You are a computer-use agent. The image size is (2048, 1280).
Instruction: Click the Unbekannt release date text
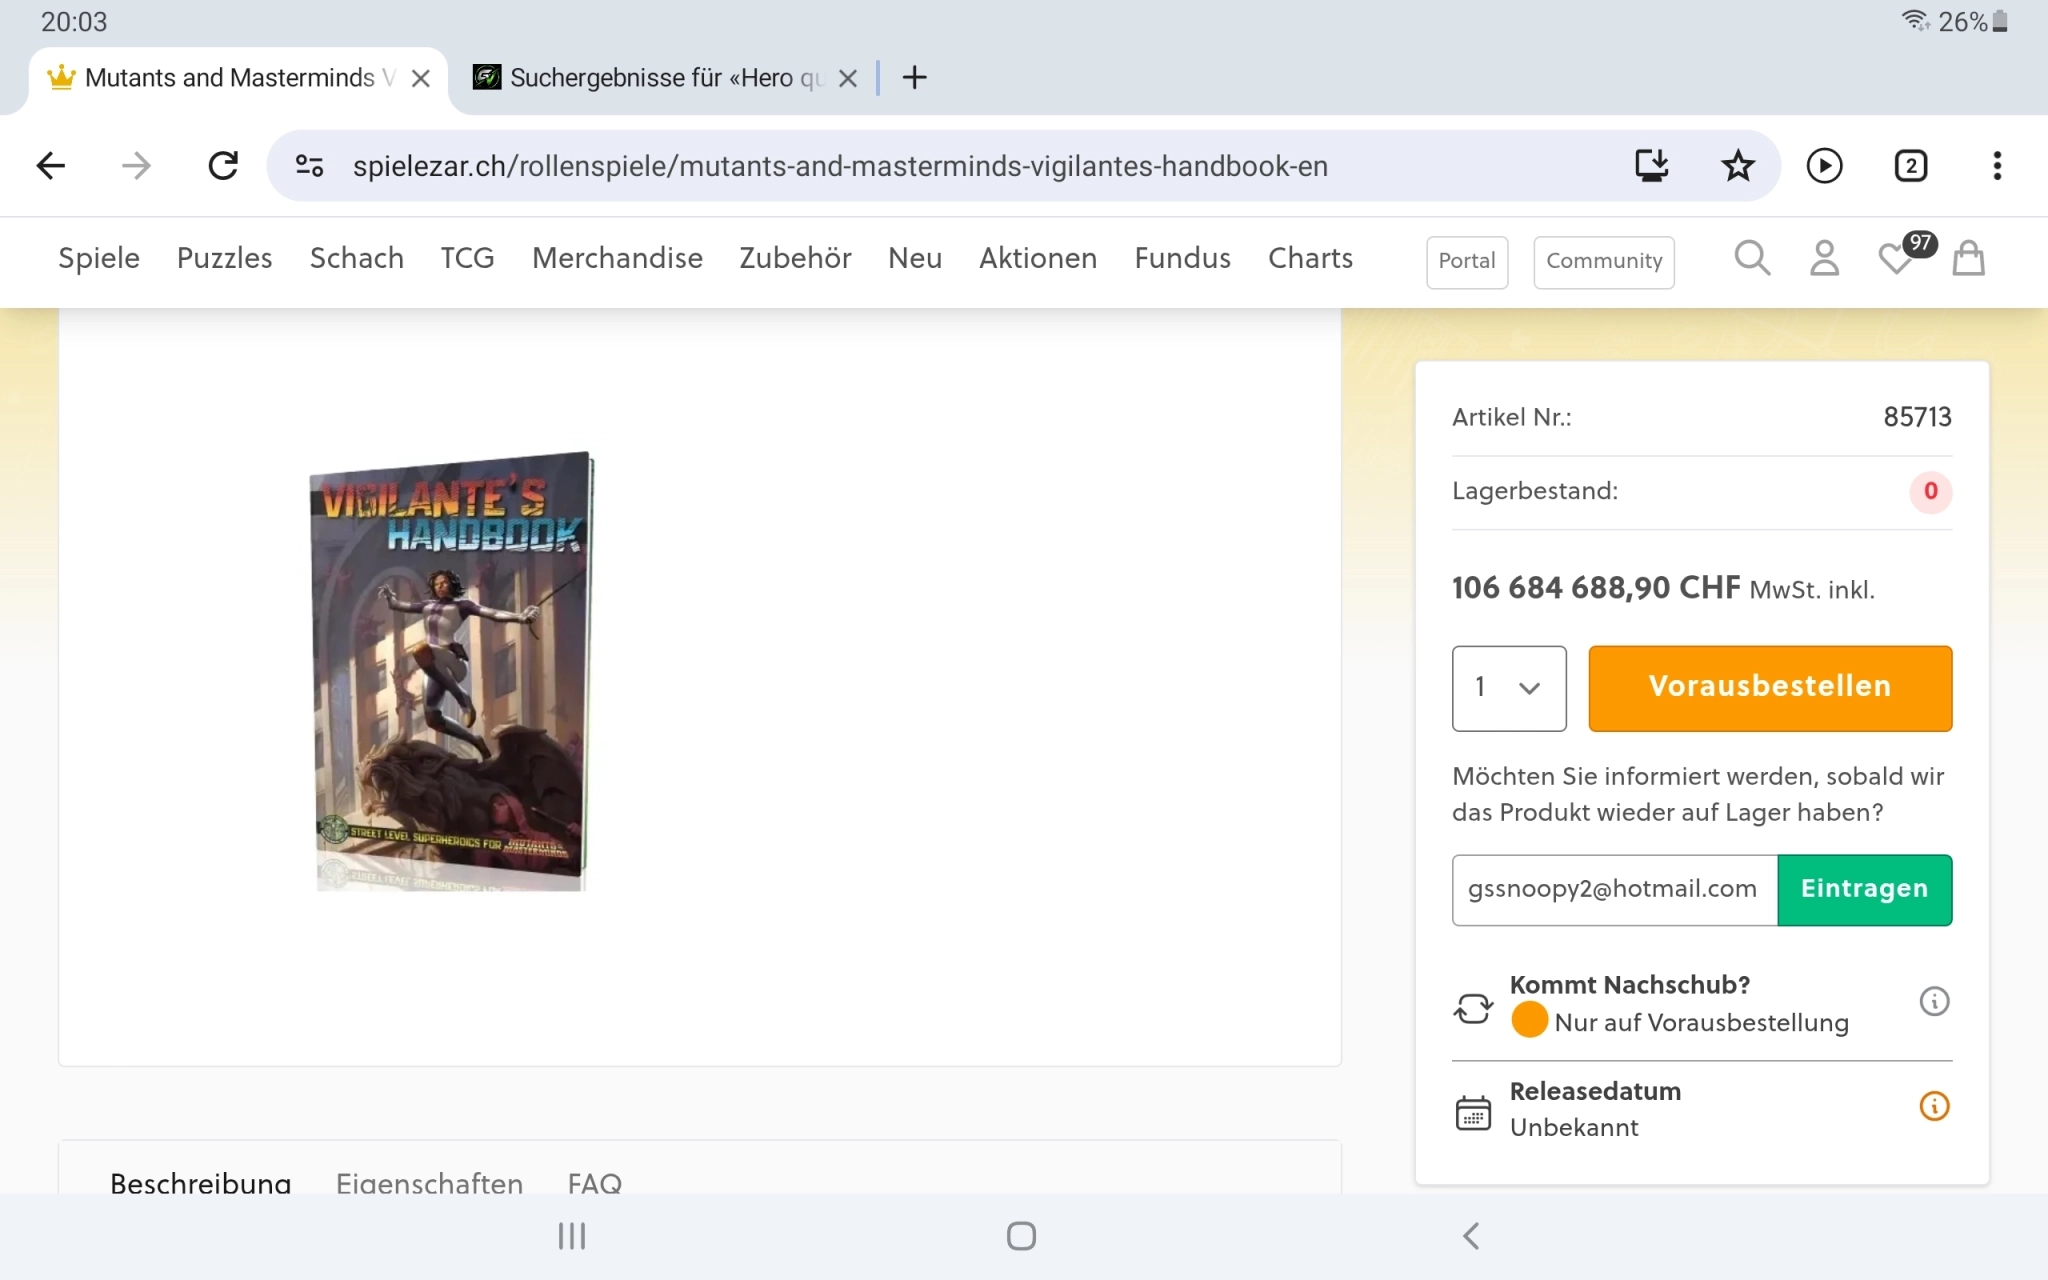(x=1574, y=1127)
